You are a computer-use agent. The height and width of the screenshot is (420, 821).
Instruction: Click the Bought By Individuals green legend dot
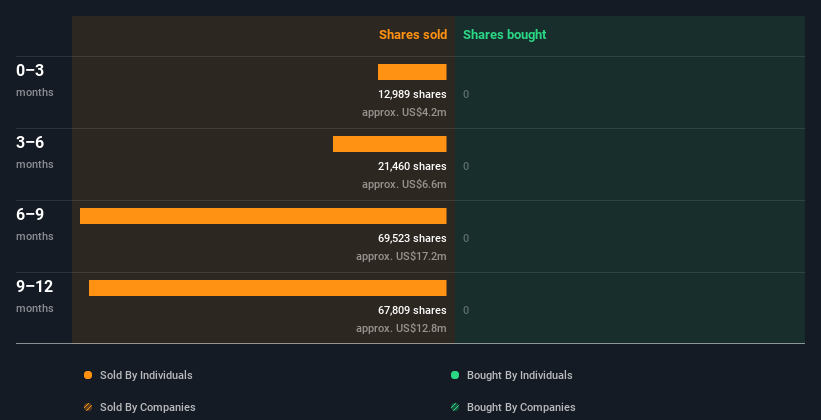[455, 375]
